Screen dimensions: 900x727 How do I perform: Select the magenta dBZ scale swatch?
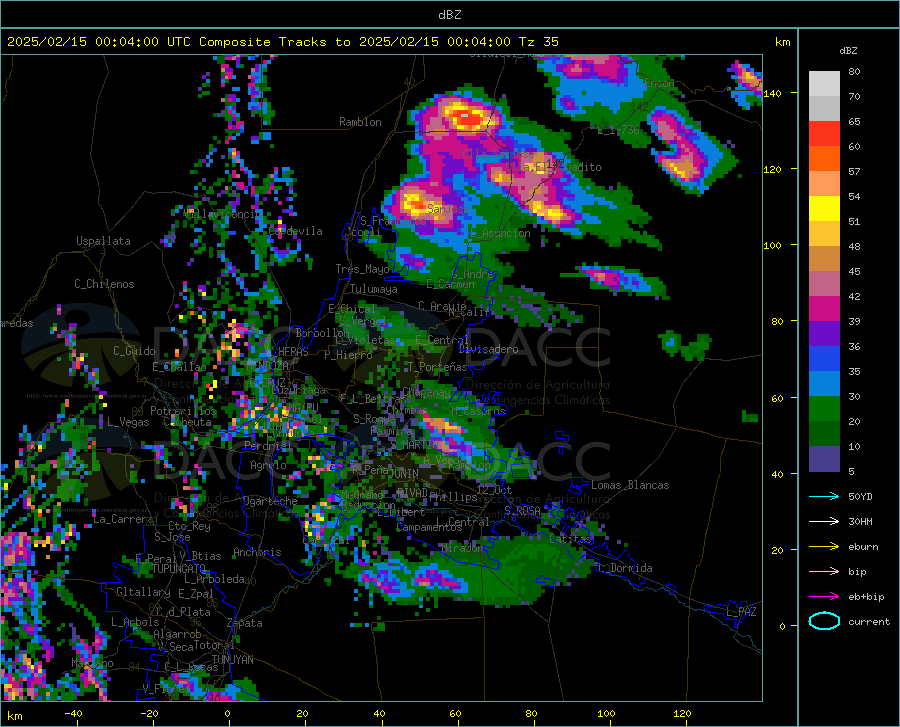(824, 309)
